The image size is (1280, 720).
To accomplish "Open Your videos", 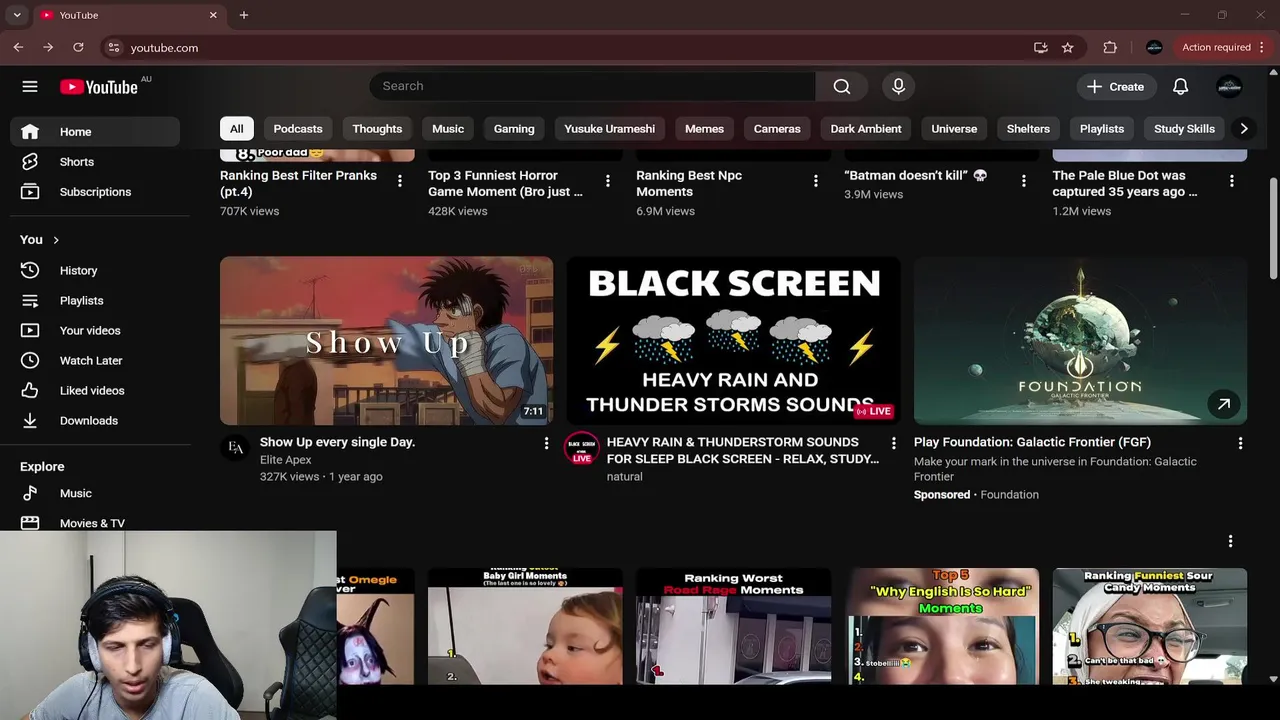I will (95, 330).
